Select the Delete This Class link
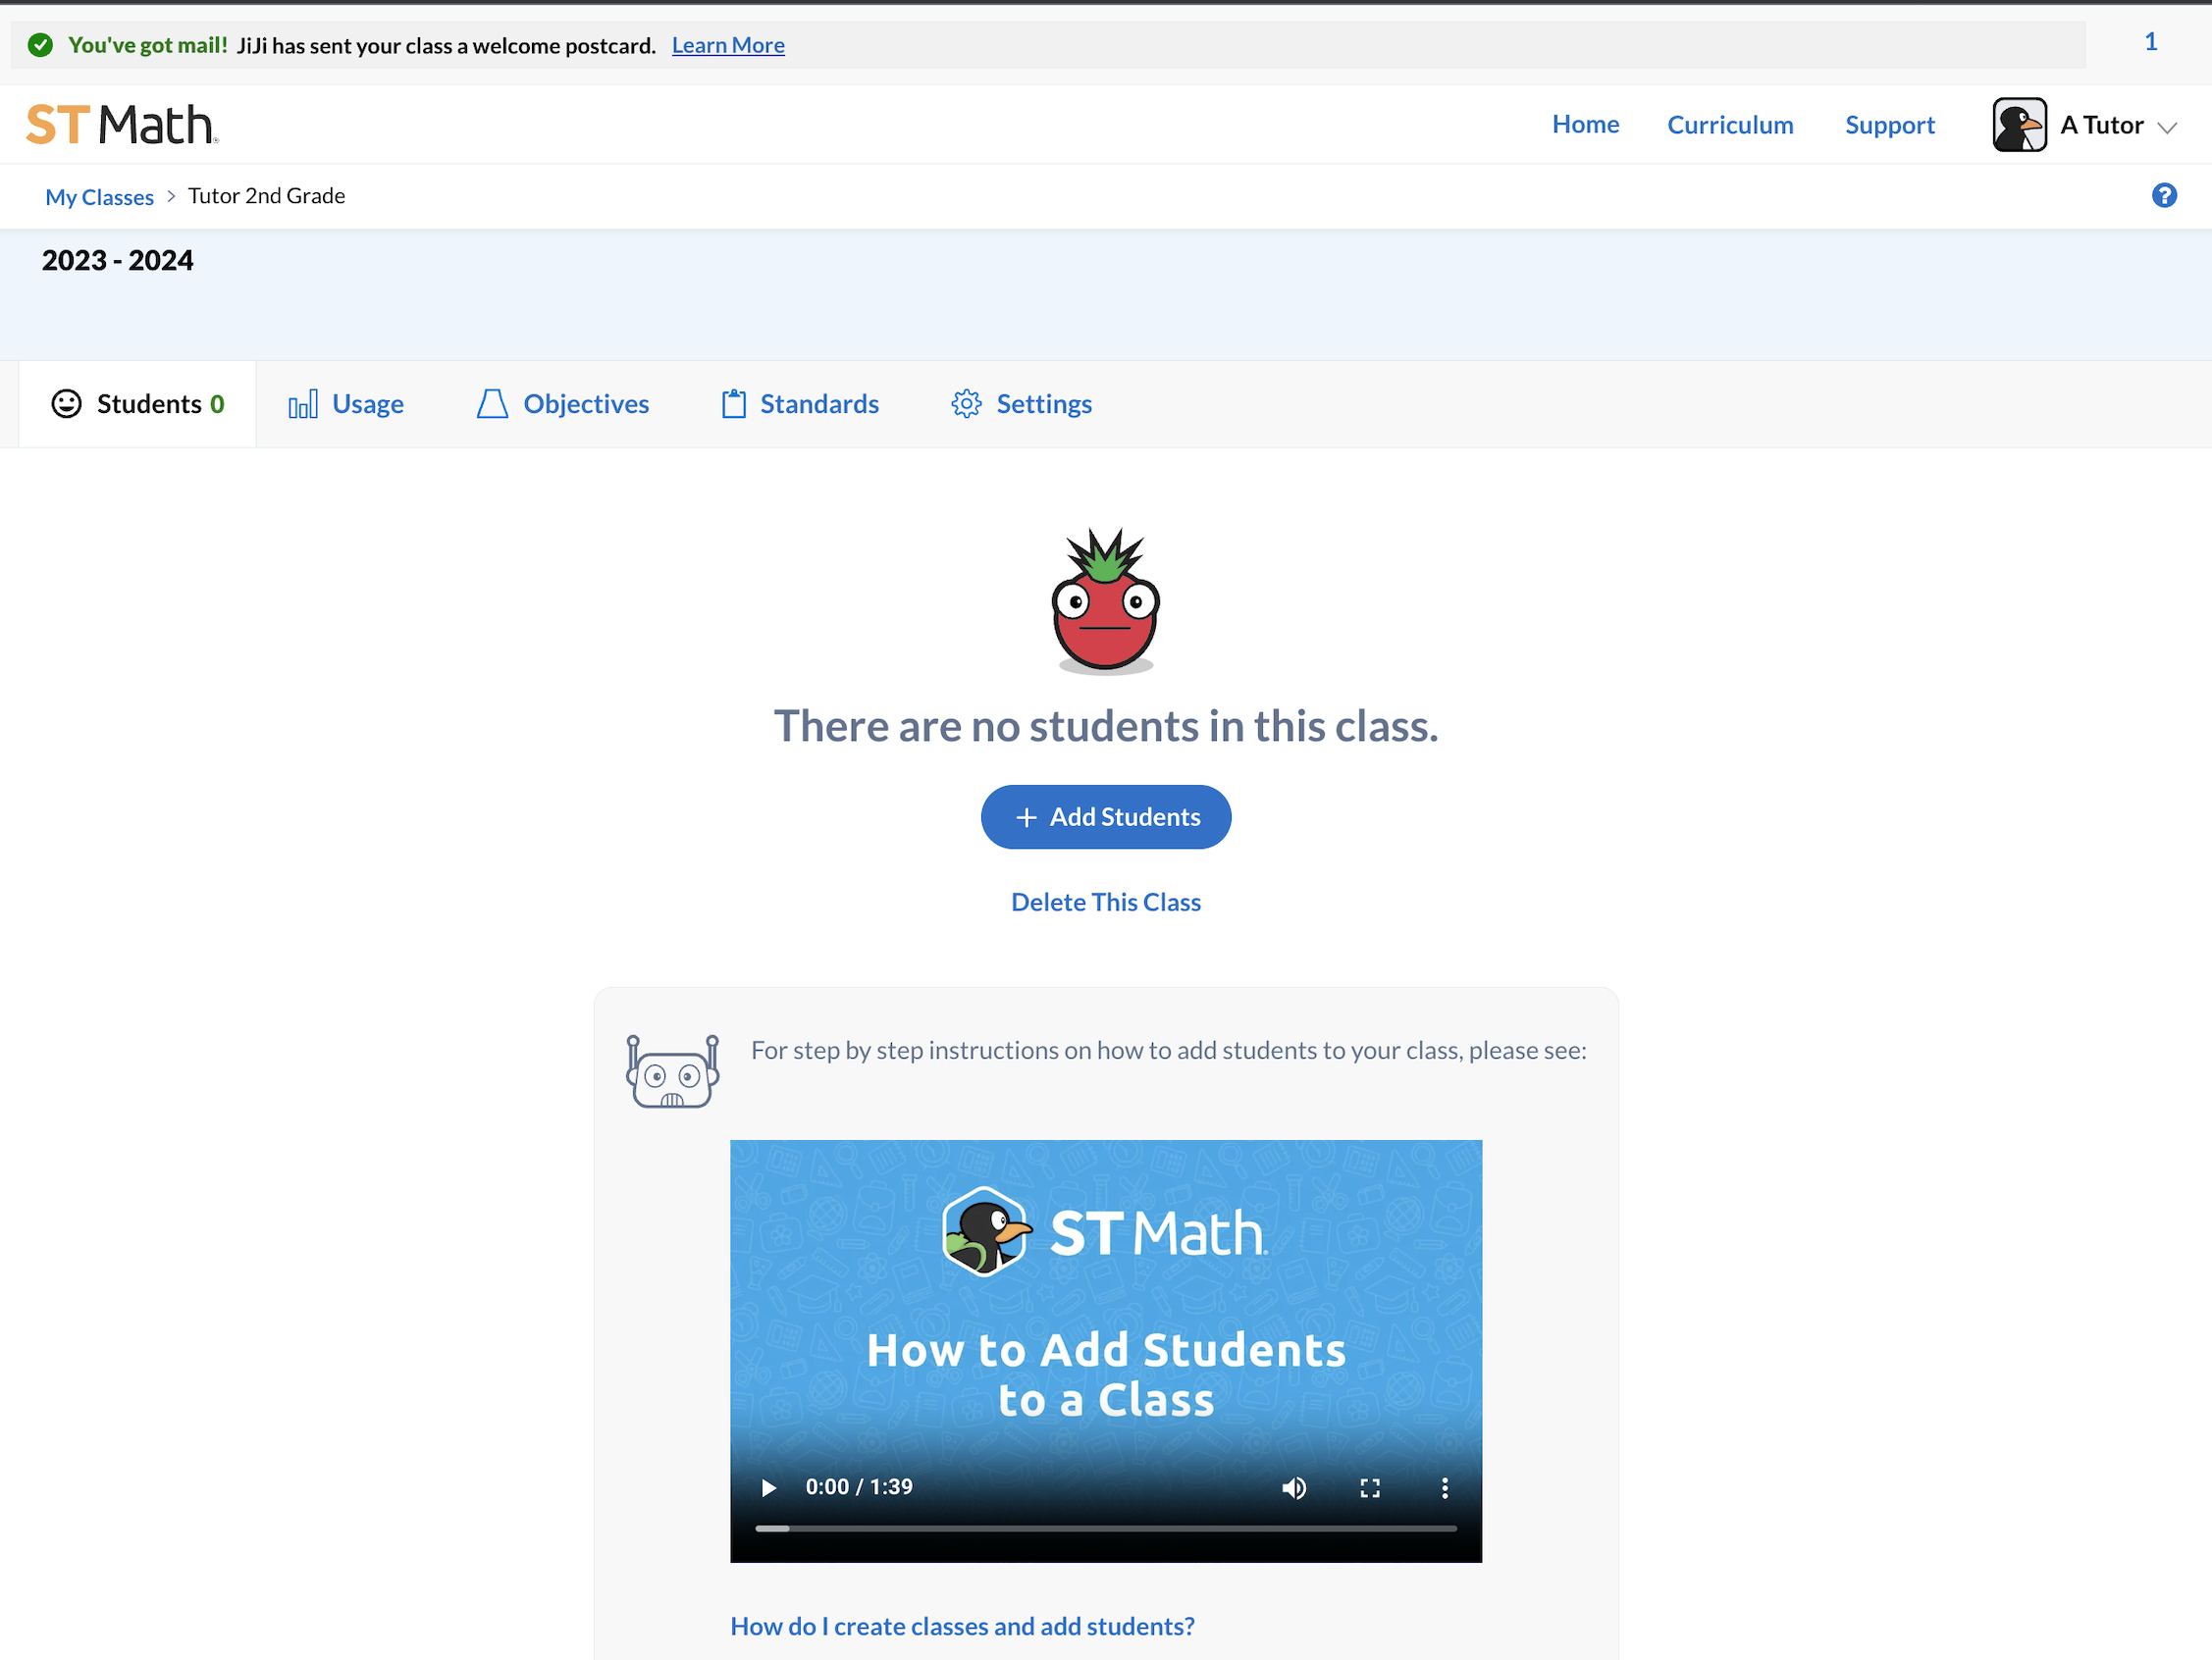2212x1660 pixels. coord(1105,901)
